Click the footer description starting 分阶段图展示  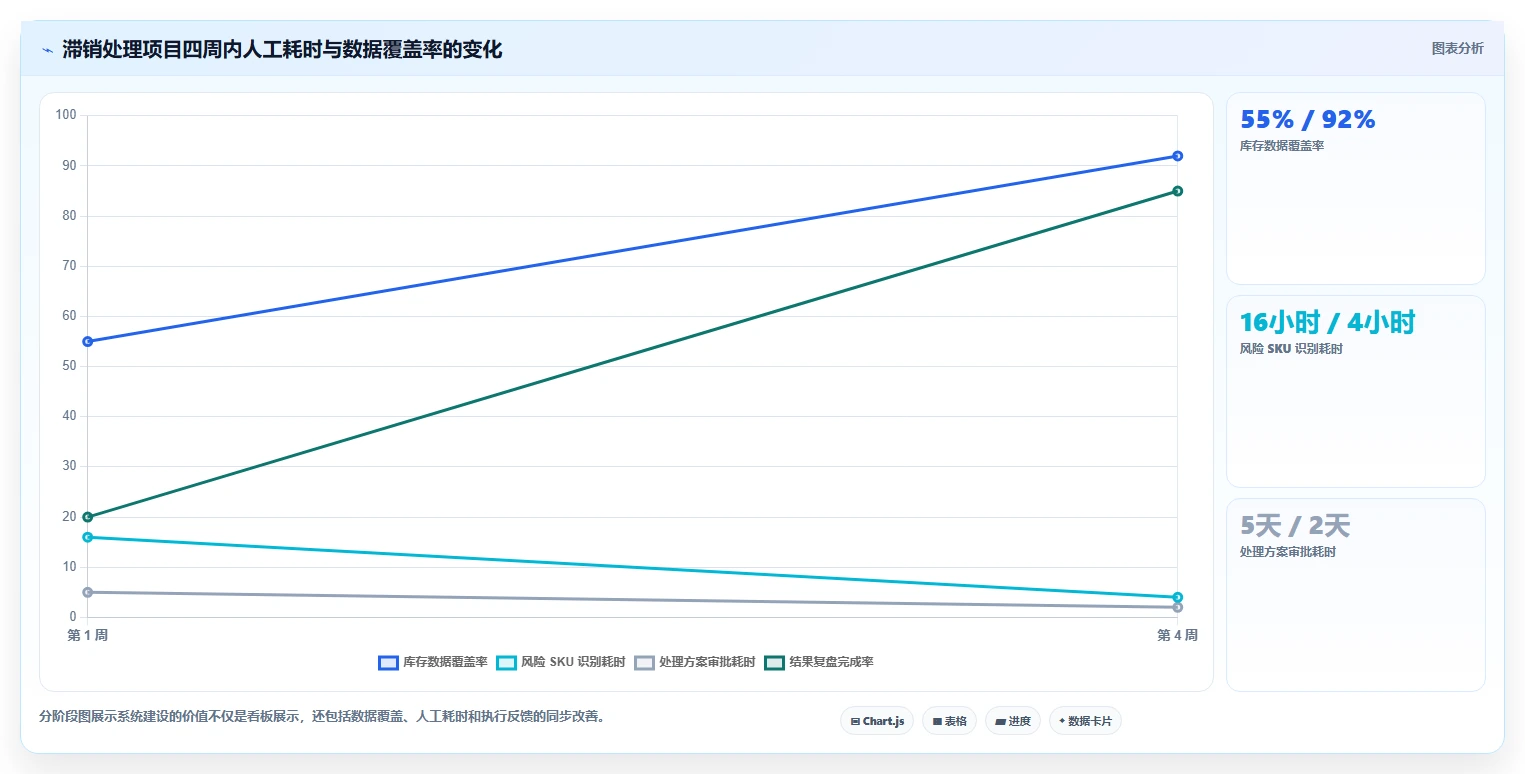[x=322, y=717]
